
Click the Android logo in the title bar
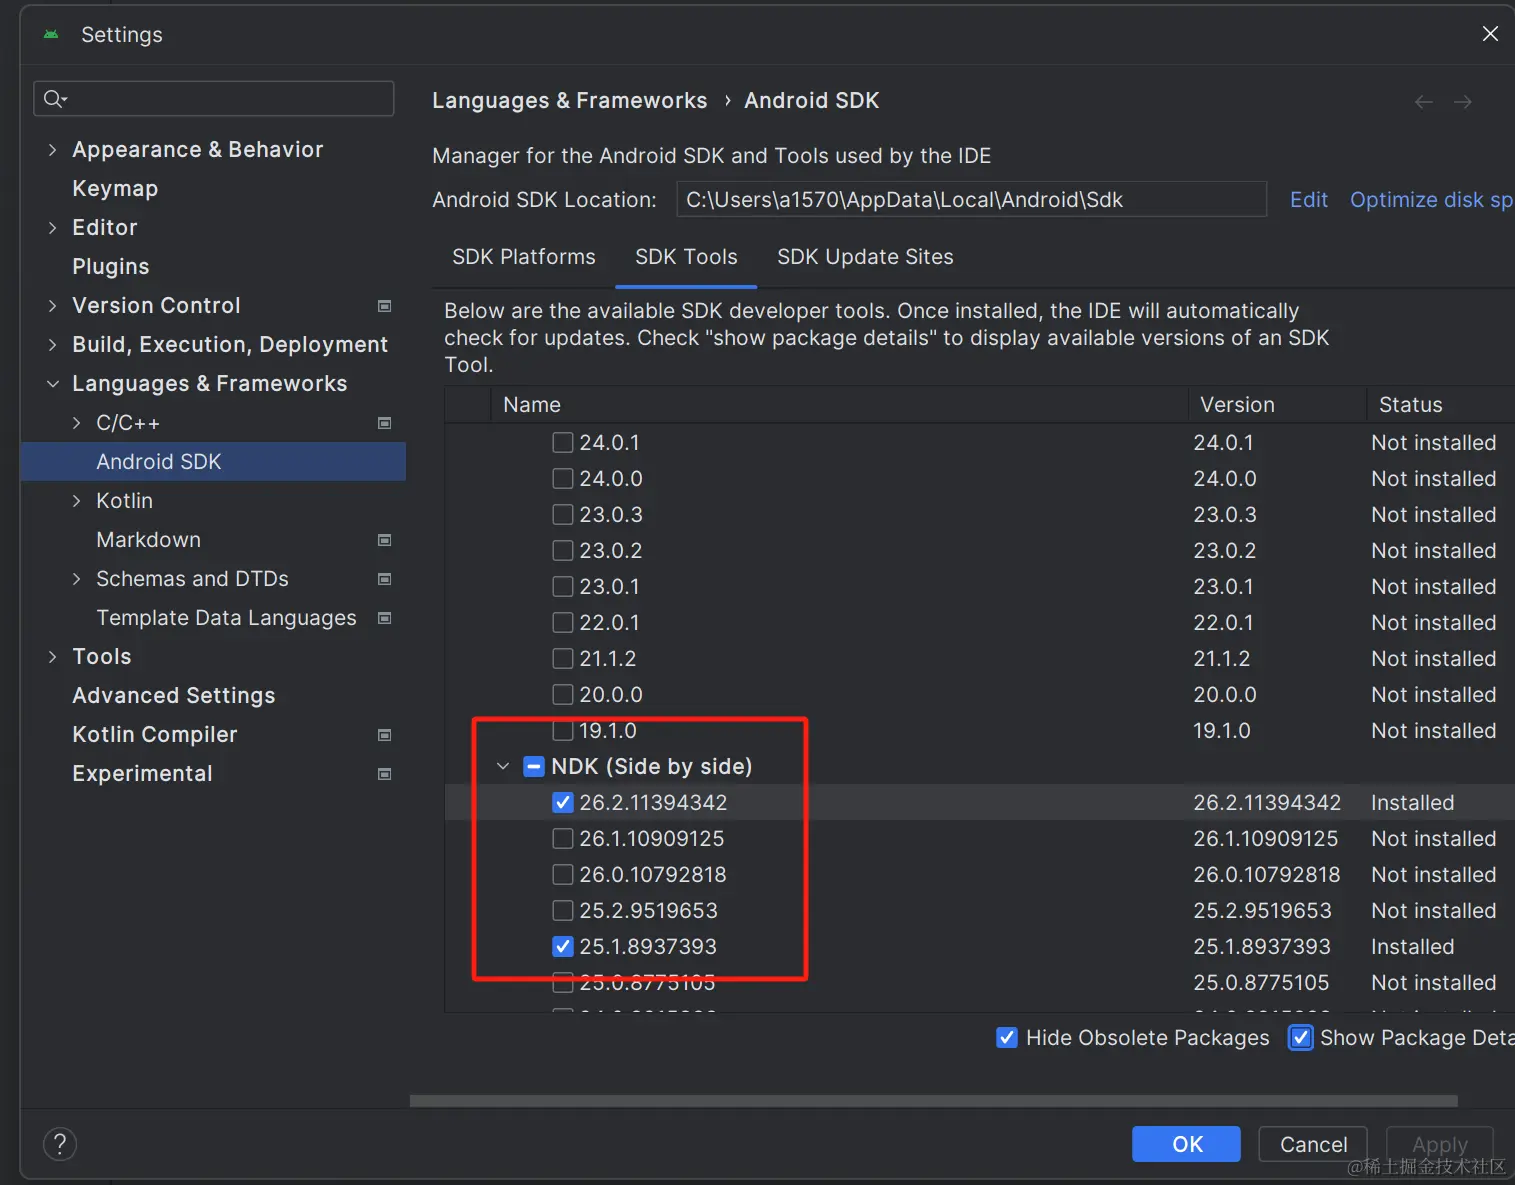(50, 33)
